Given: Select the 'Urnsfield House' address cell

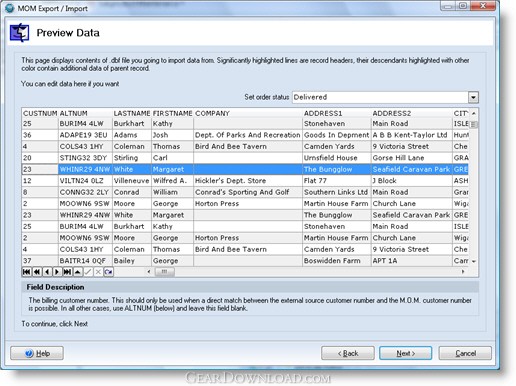Looking at the screenshot, I should 337,158.
